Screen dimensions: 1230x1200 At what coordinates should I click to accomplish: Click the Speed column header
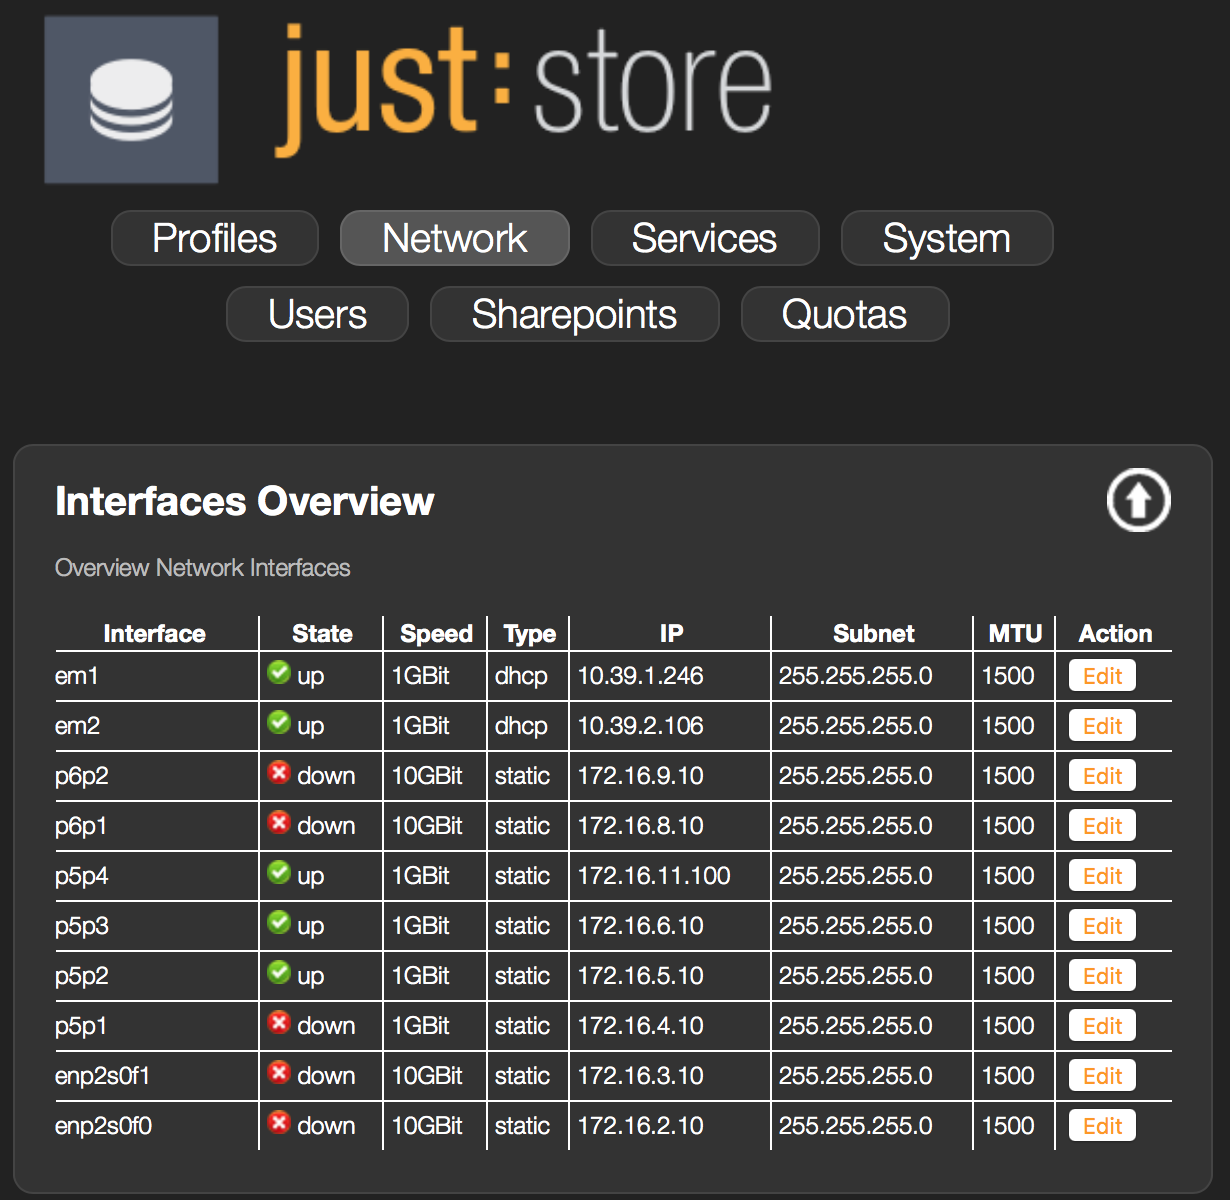click(436, 633)
